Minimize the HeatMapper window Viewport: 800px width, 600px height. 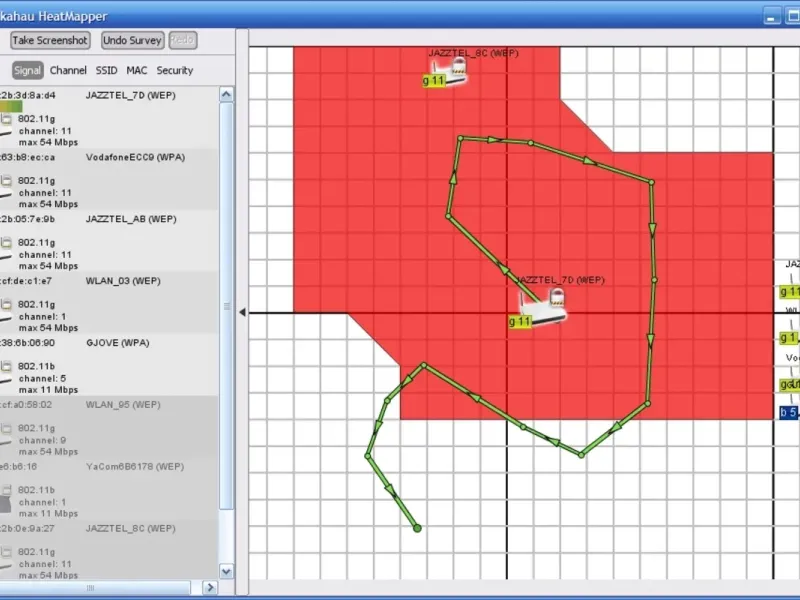coord(772,16)
